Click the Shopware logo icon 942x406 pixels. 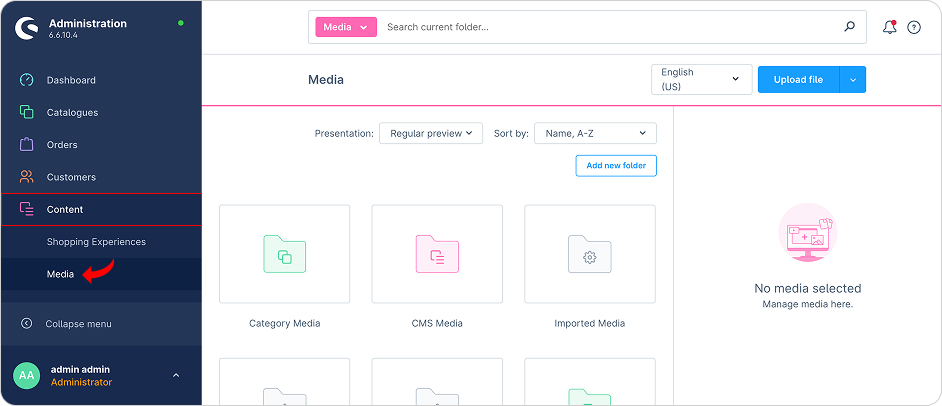click(x=26, y=28)
